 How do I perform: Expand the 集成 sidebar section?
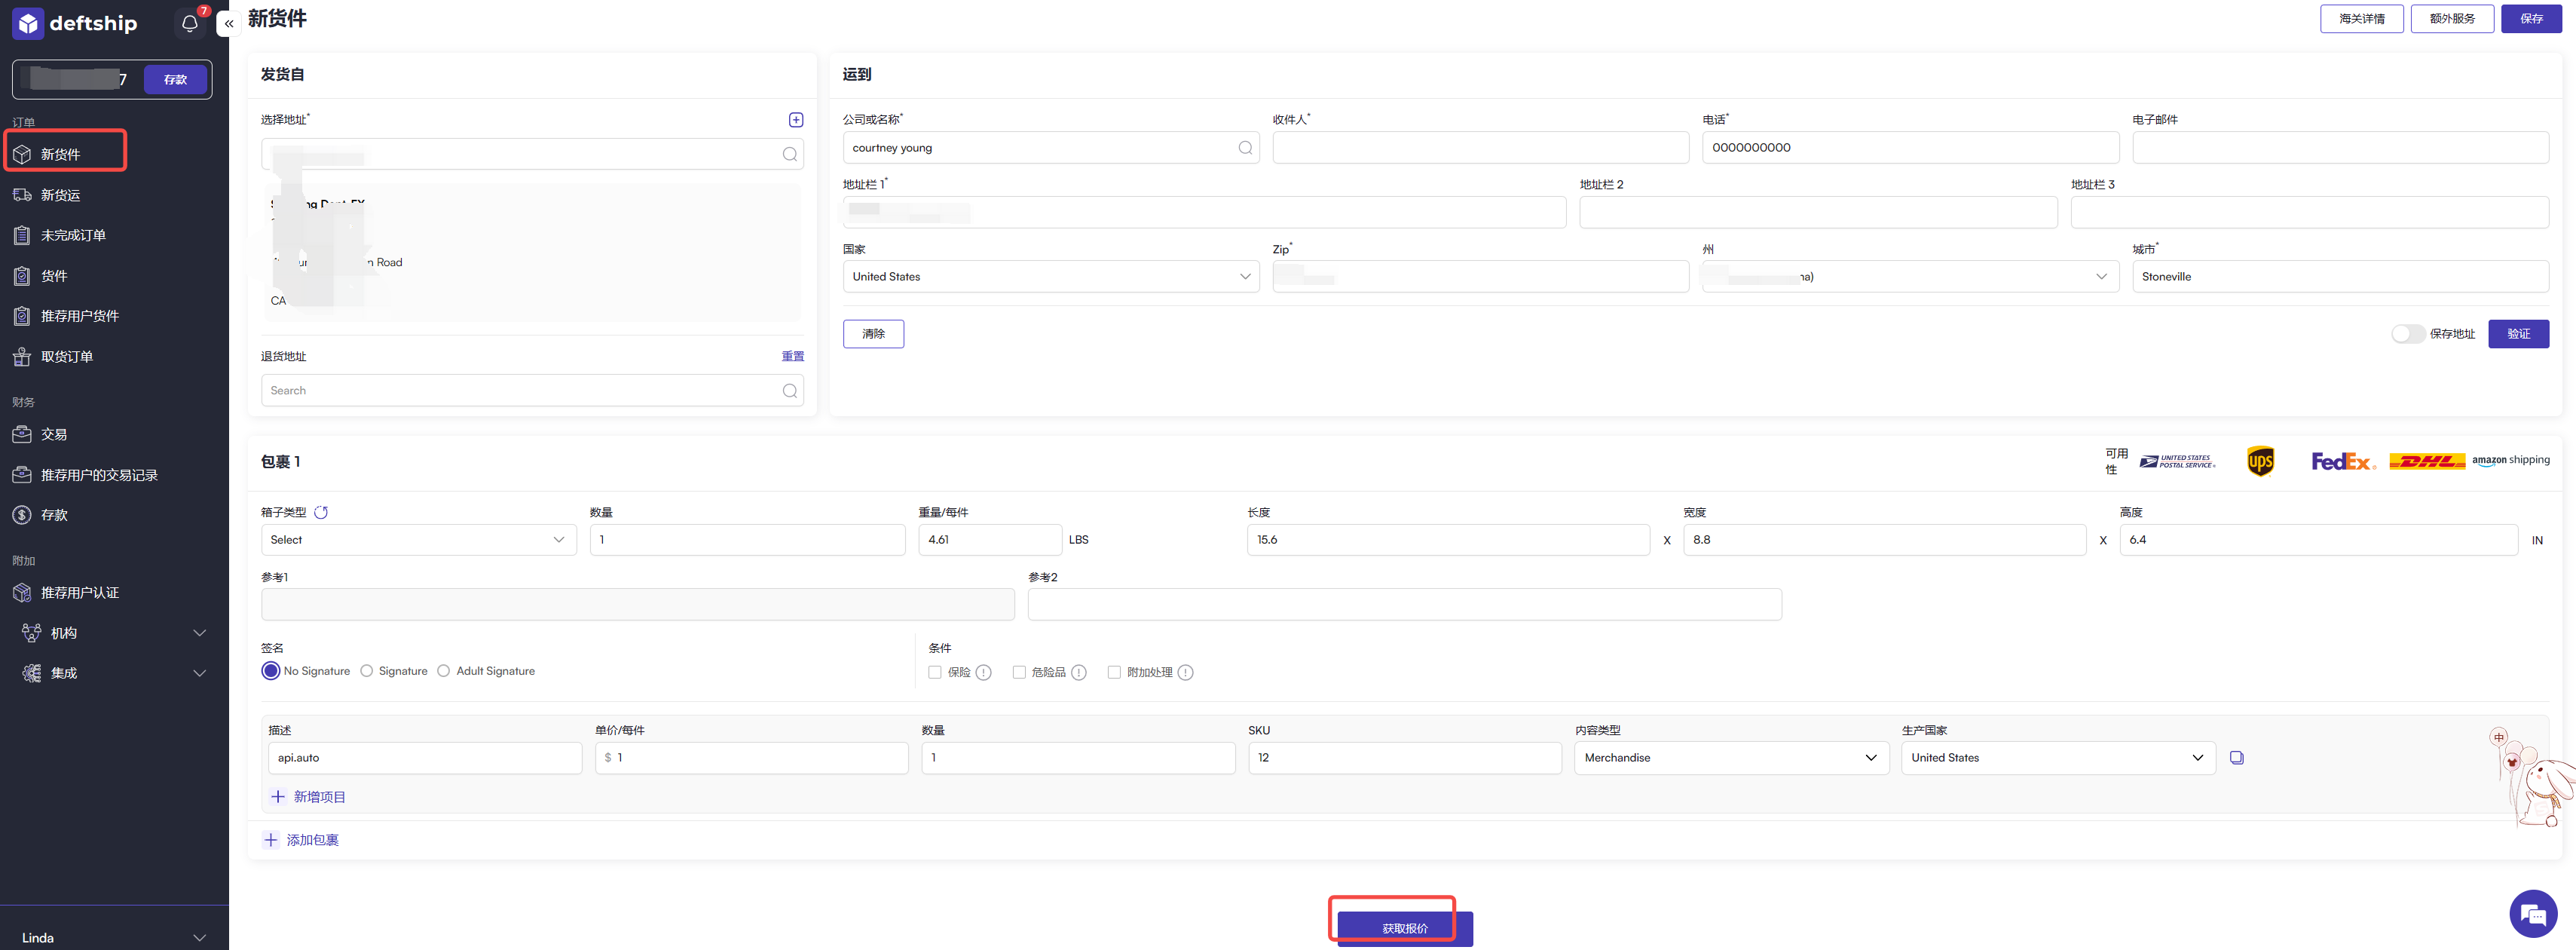[114, 674]
